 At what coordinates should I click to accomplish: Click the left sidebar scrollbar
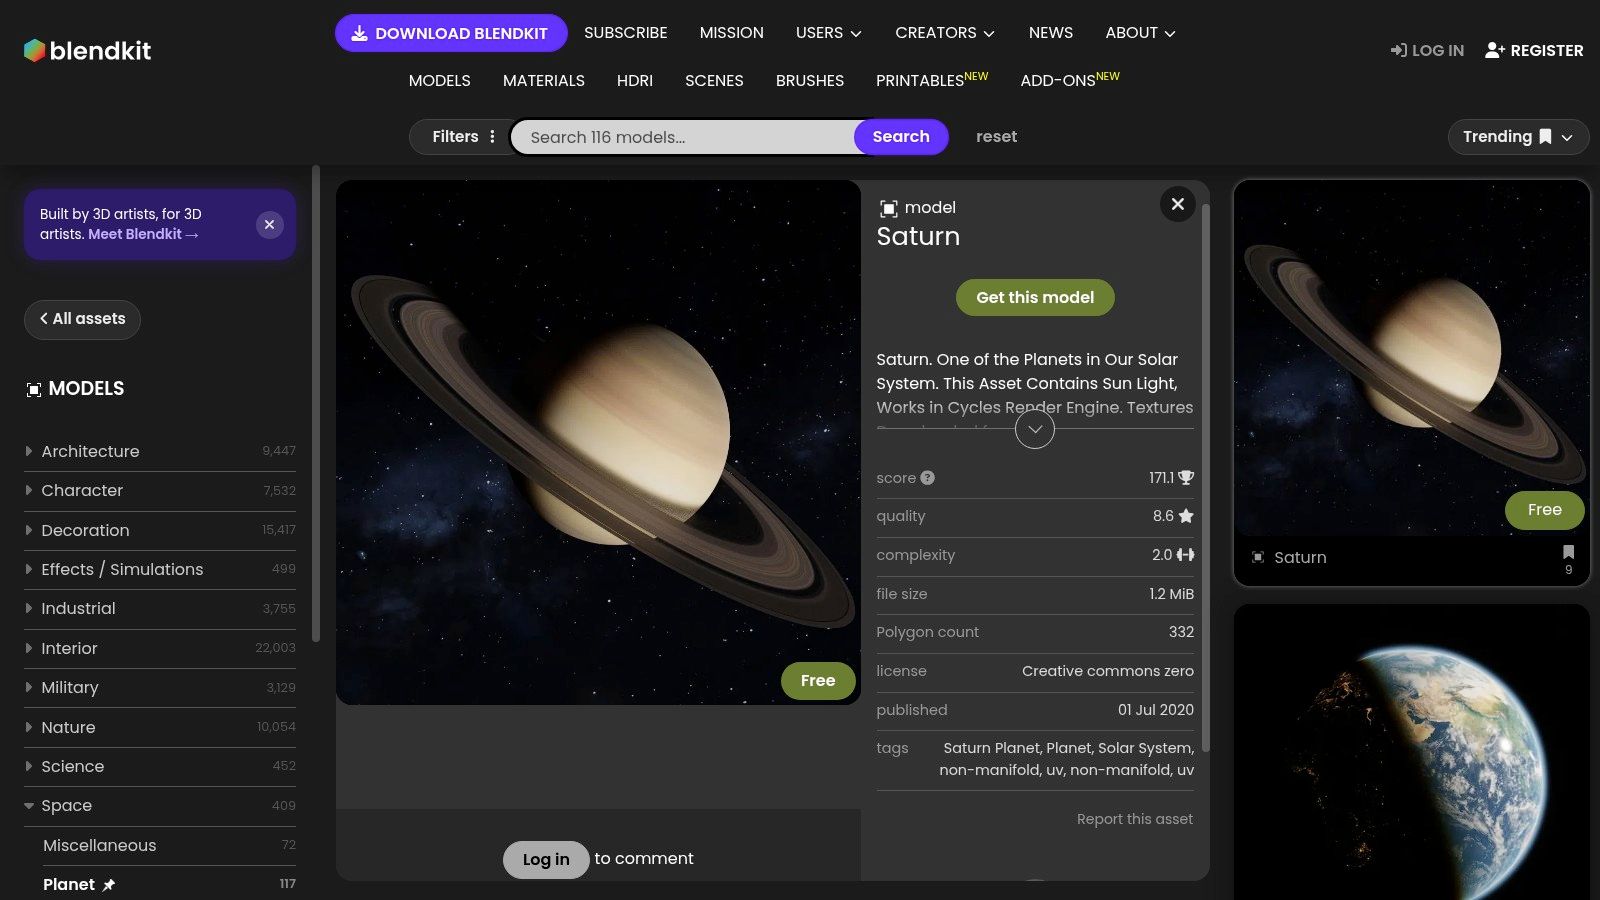pos(316,404)
